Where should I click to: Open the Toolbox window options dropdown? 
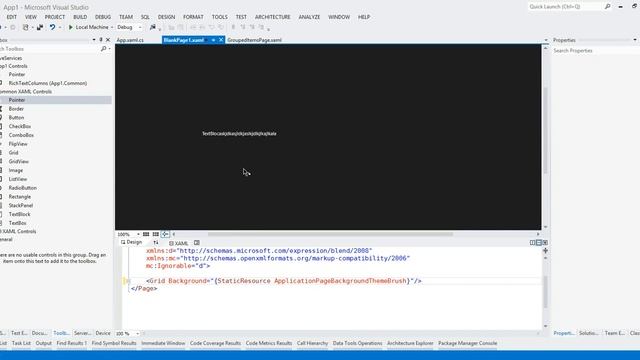click(94, 40)
